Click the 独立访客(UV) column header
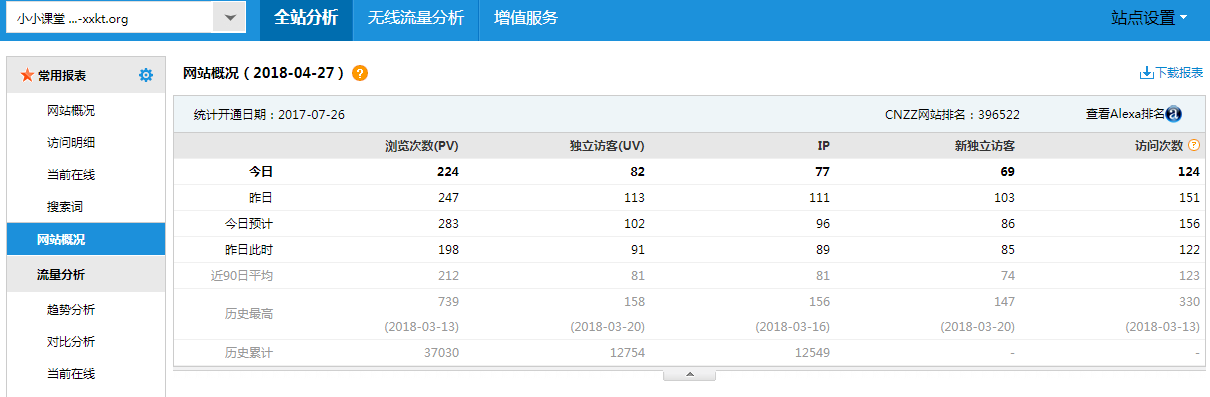The height and width of the screenshot is (397, 1210). [607, 146]
